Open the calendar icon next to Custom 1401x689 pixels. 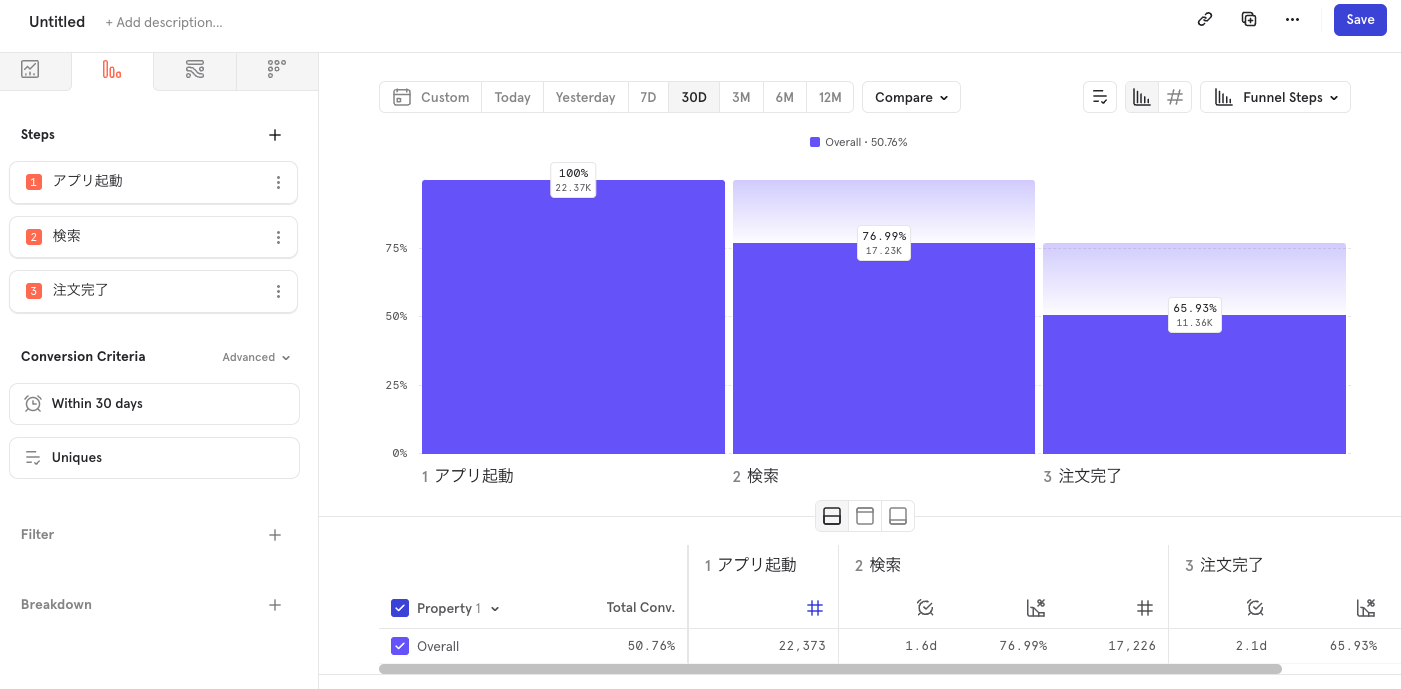(403, 96)
